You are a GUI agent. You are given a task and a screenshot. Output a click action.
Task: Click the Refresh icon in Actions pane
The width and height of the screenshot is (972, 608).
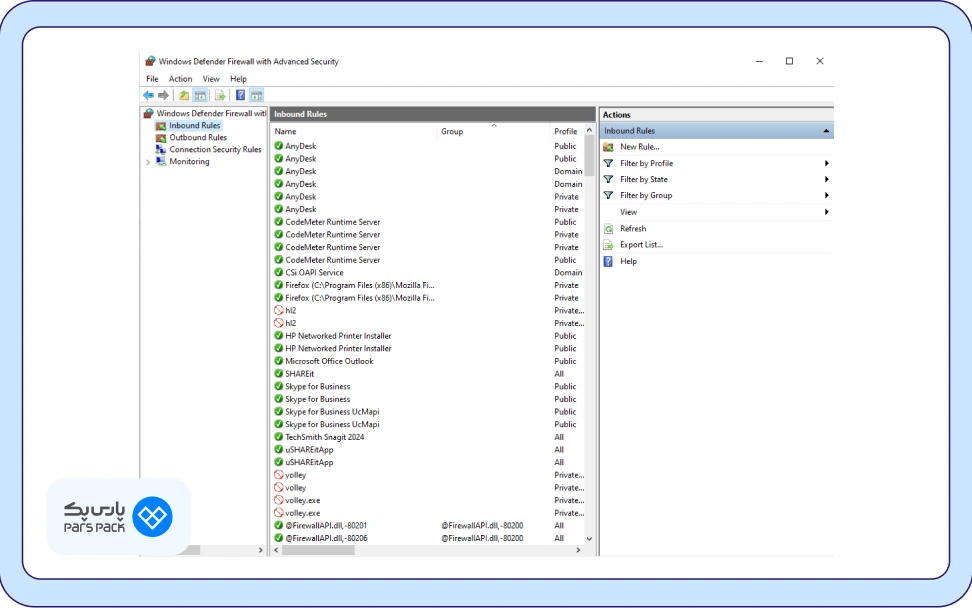(x=608, y=229)
